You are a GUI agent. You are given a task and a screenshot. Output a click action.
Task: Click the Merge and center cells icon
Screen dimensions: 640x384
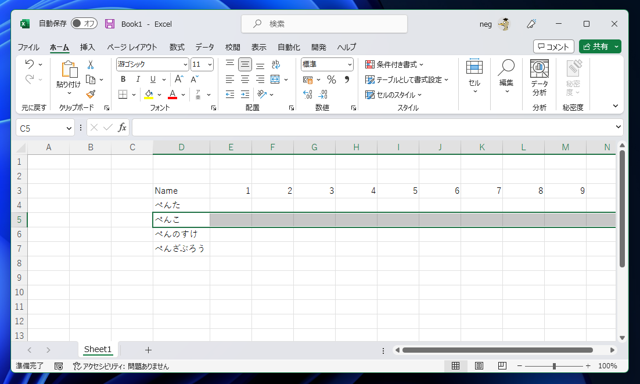(275, 80)
